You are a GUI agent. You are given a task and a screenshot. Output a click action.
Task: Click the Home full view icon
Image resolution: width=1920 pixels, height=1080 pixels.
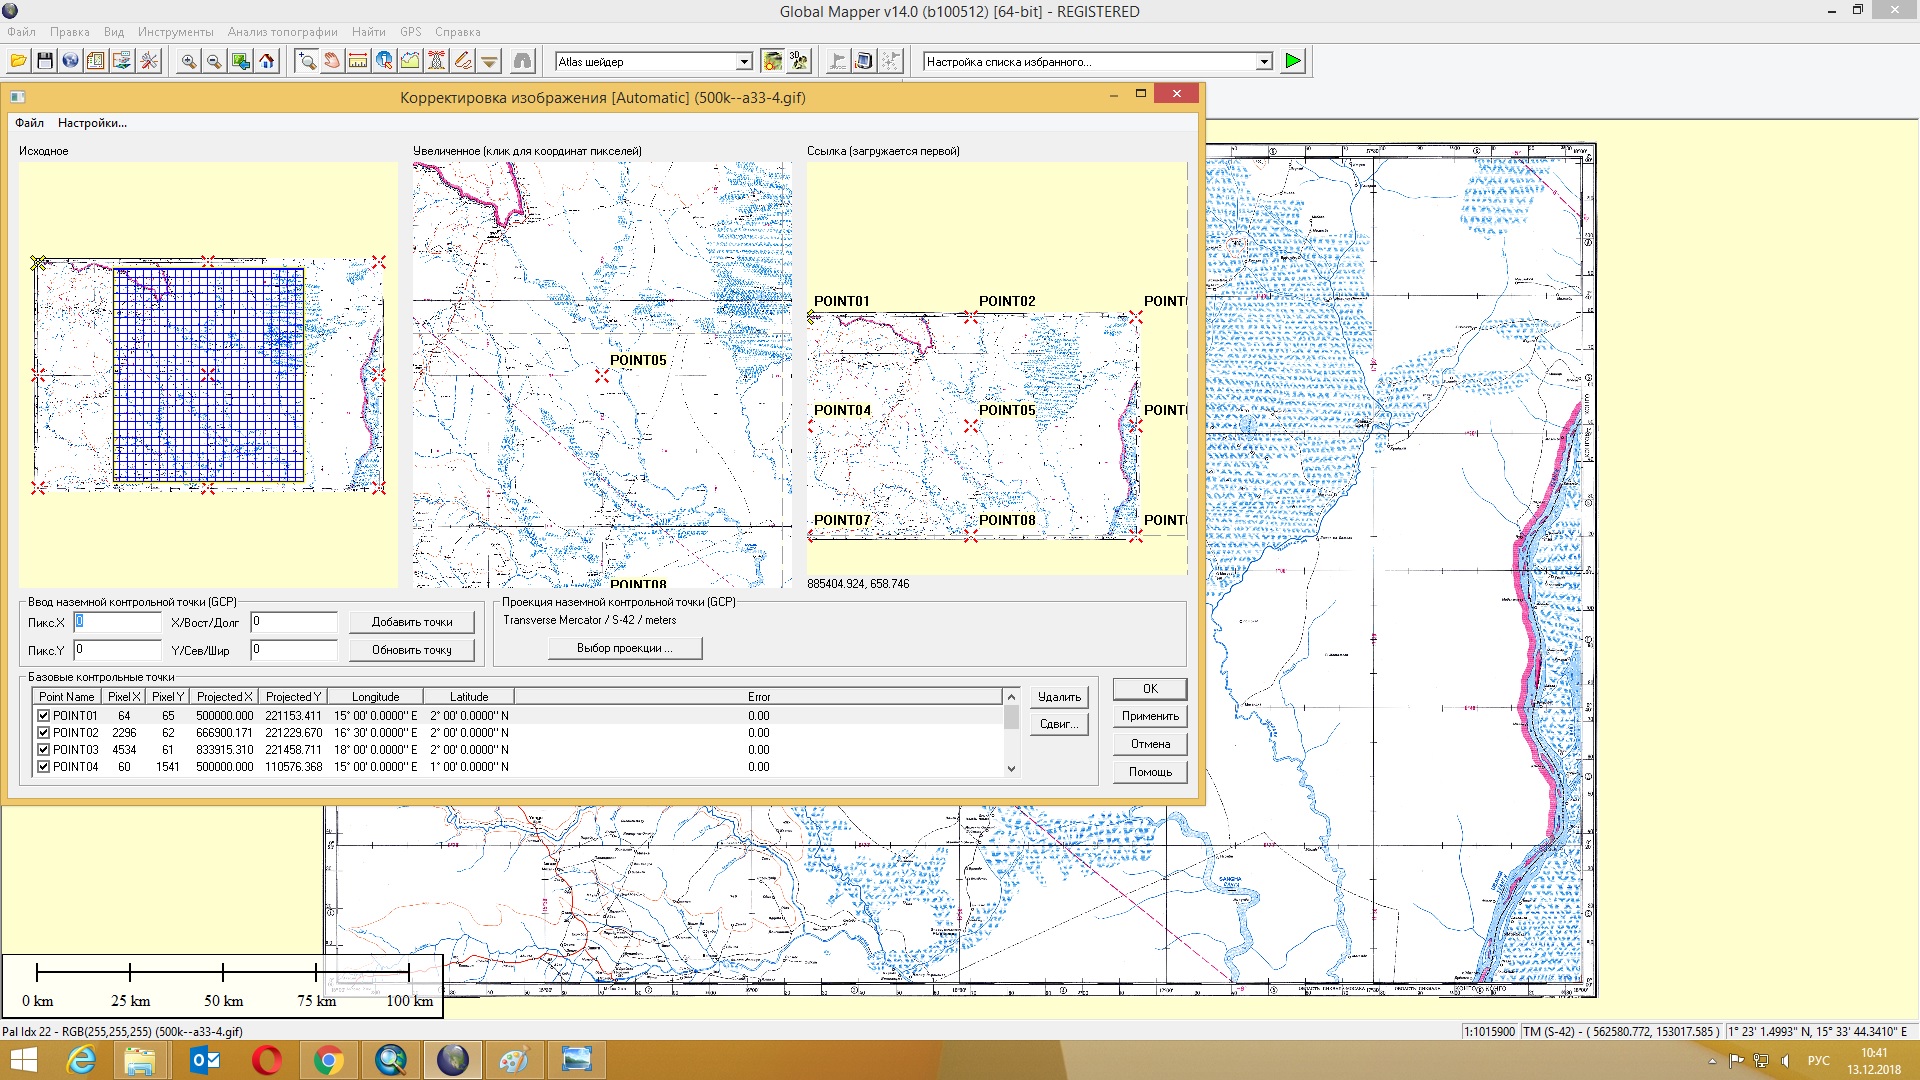click(267, 62)
